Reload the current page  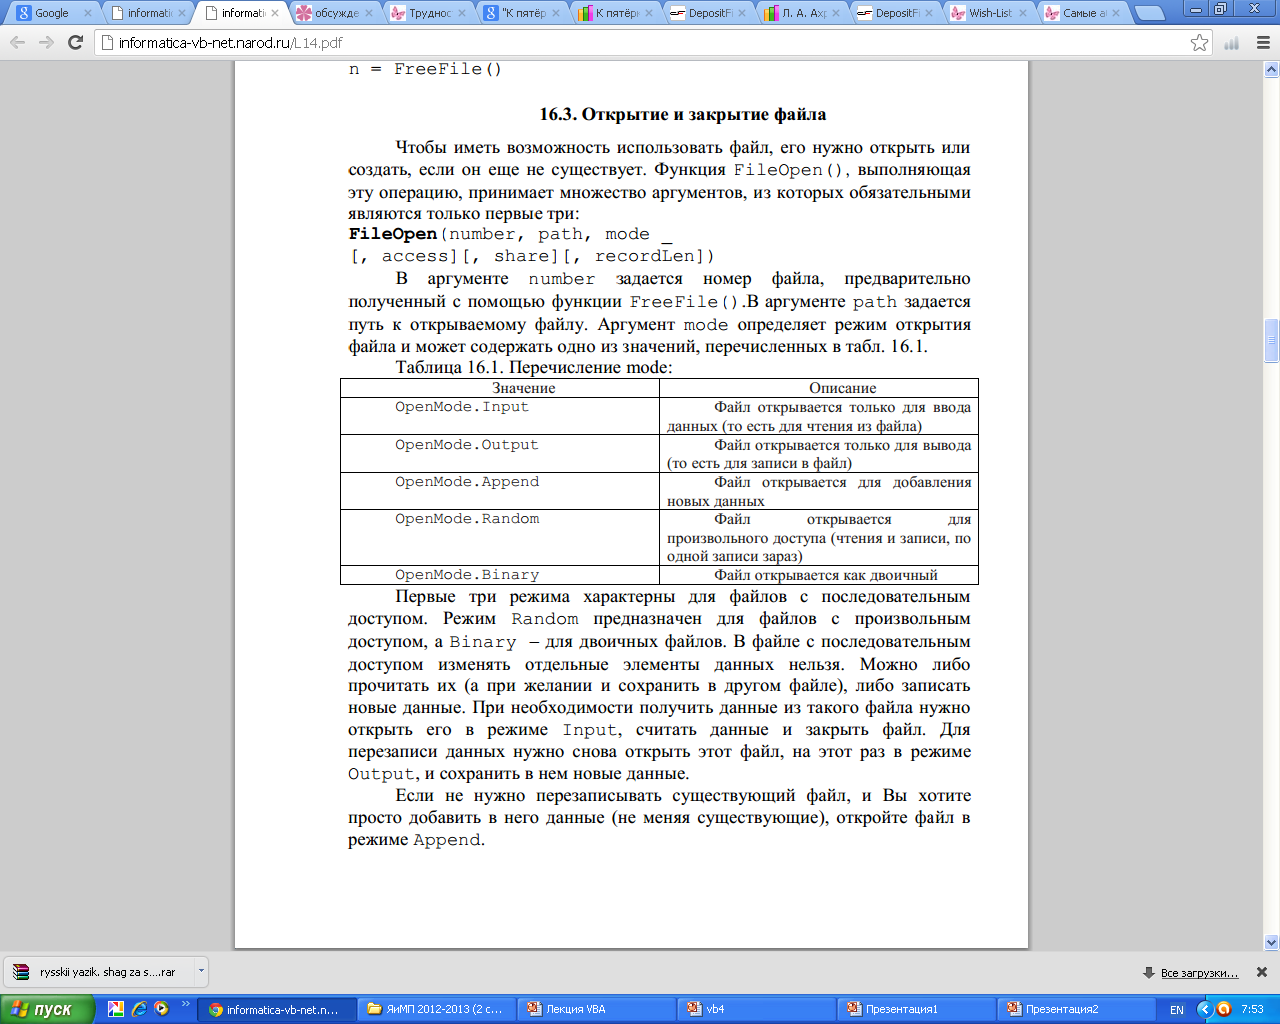coord(75,43)
